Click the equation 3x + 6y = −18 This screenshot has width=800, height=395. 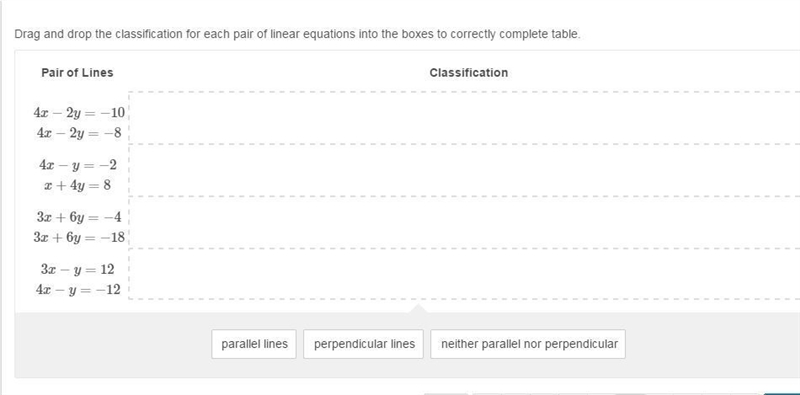click(79, 237)
